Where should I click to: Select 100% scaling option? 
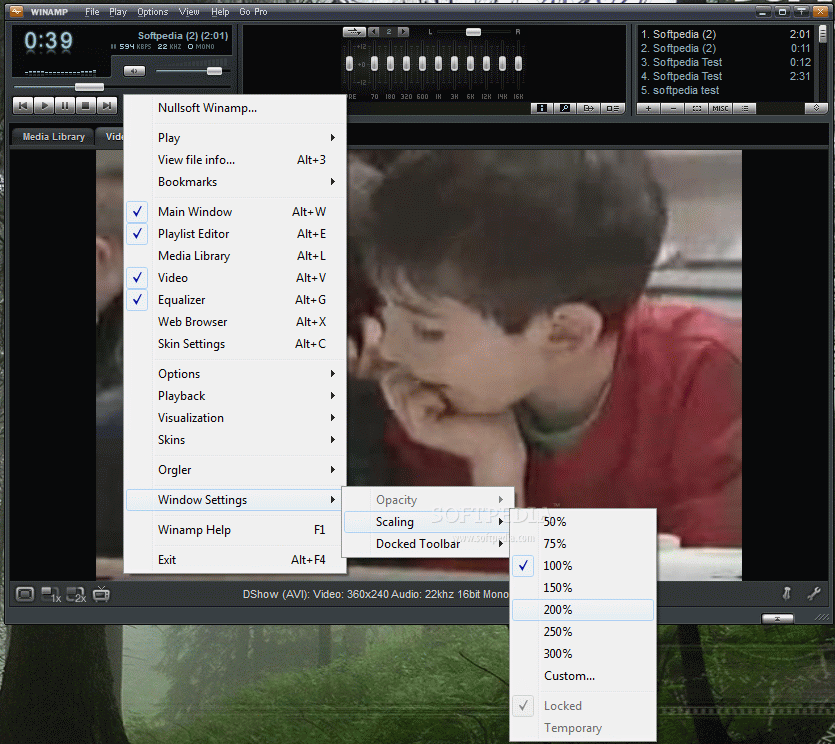583,566
